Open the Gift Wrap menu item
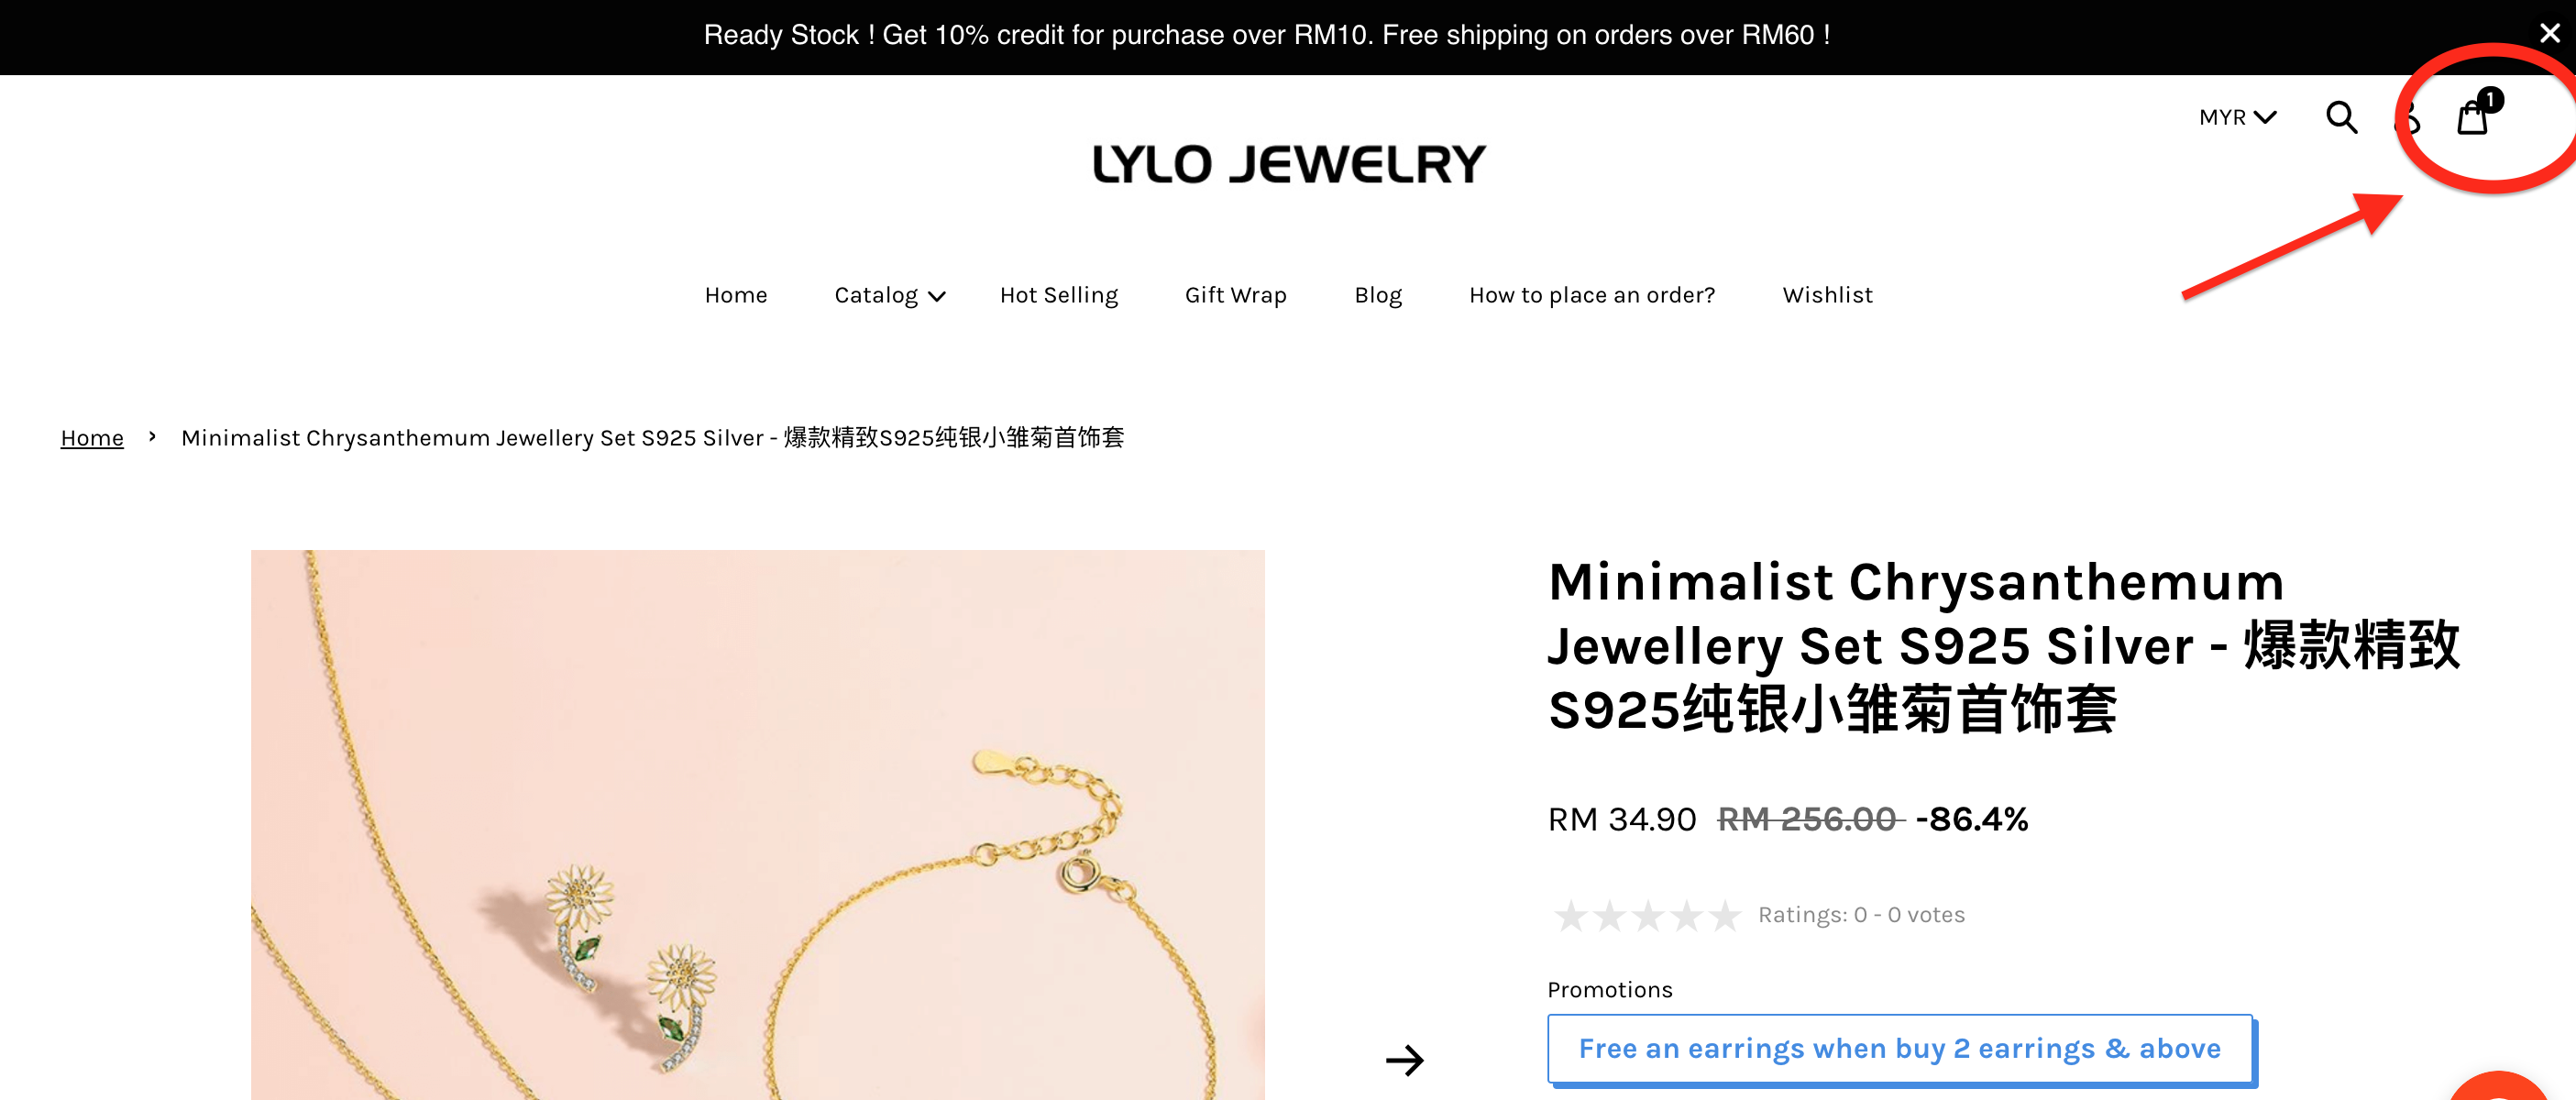 pos(1235,295)
